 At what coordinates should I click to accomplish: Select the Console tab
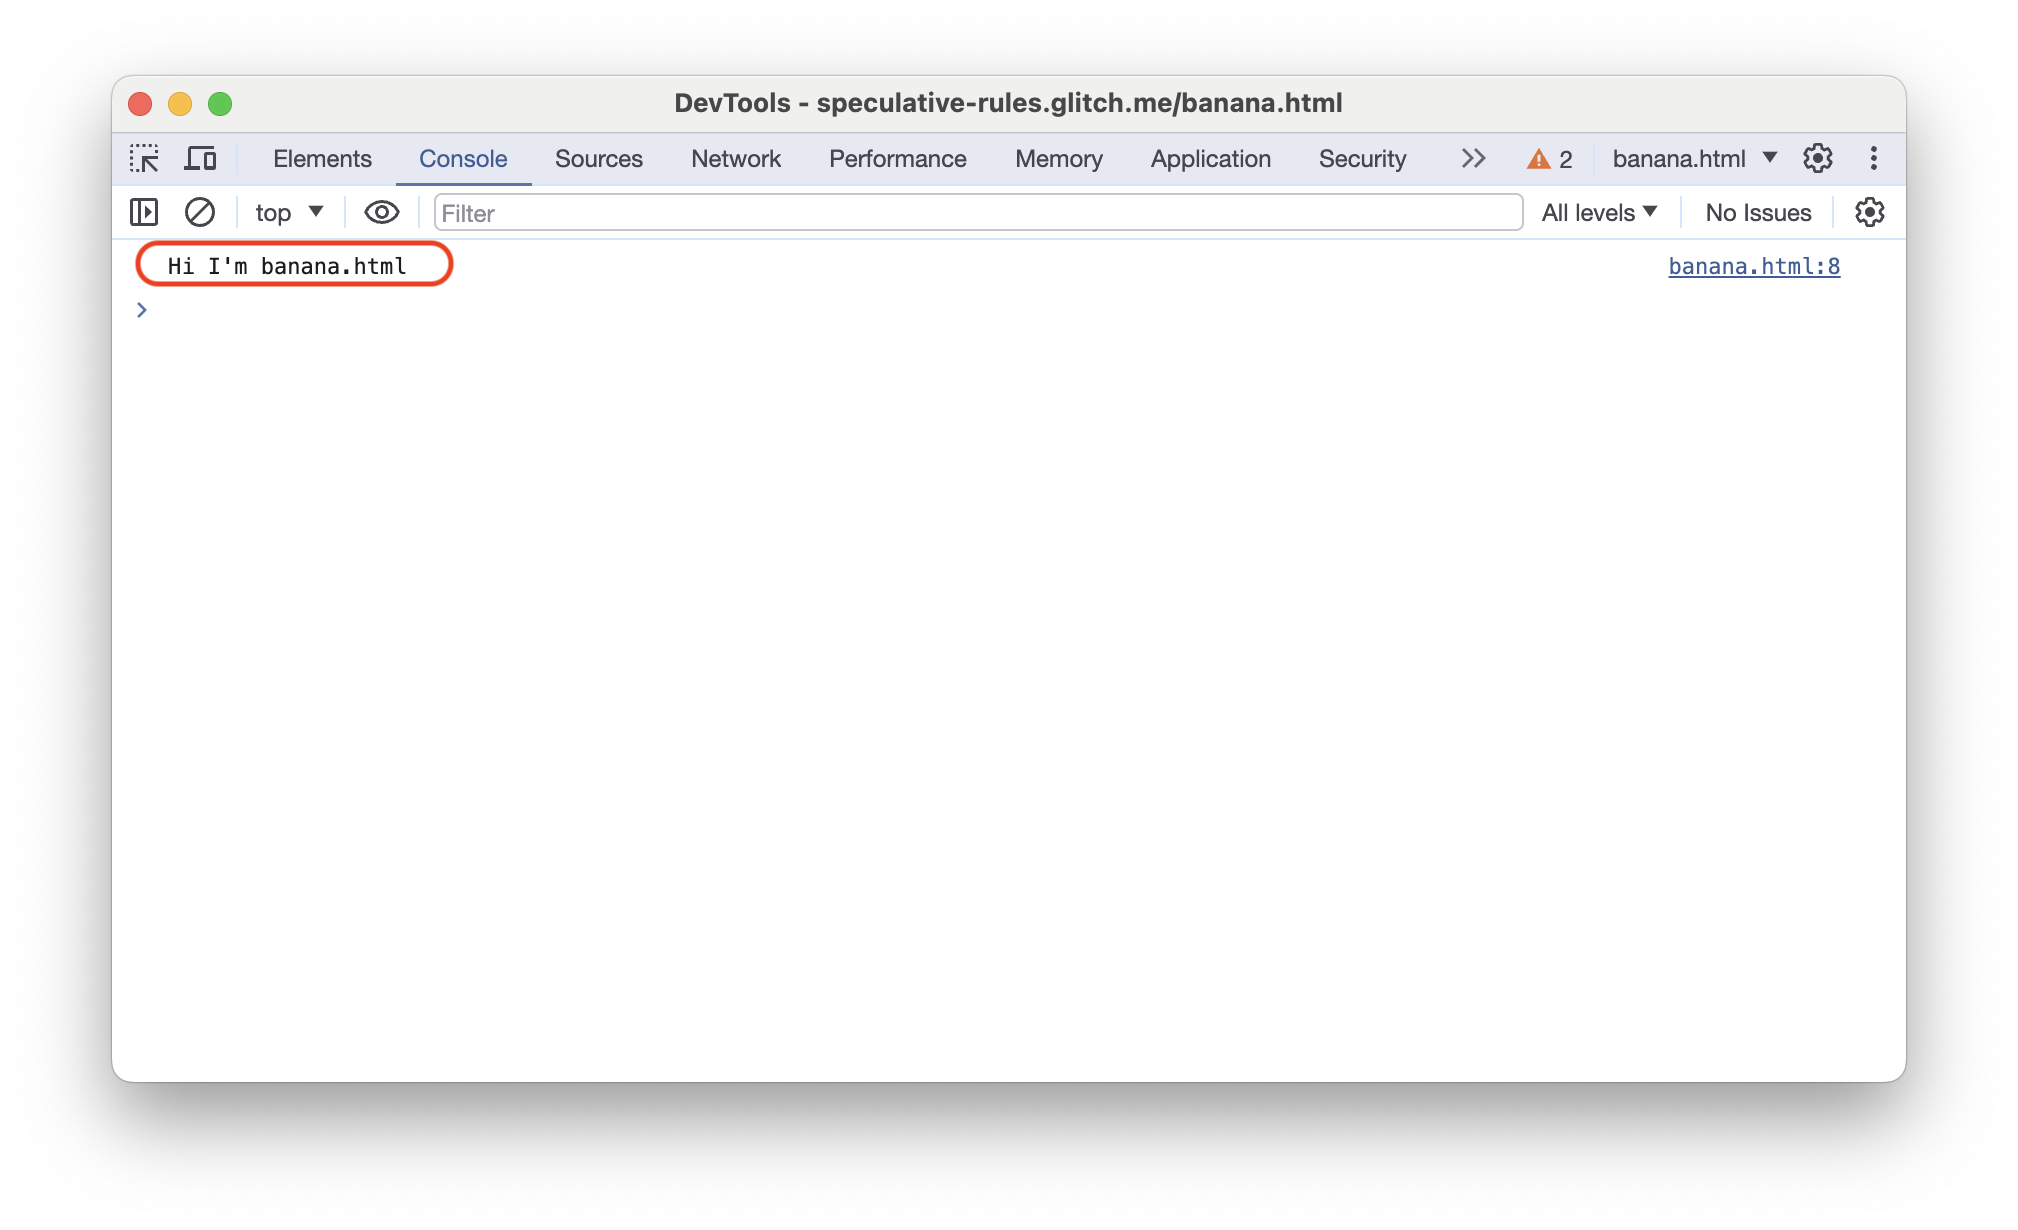tap(461, 159)
